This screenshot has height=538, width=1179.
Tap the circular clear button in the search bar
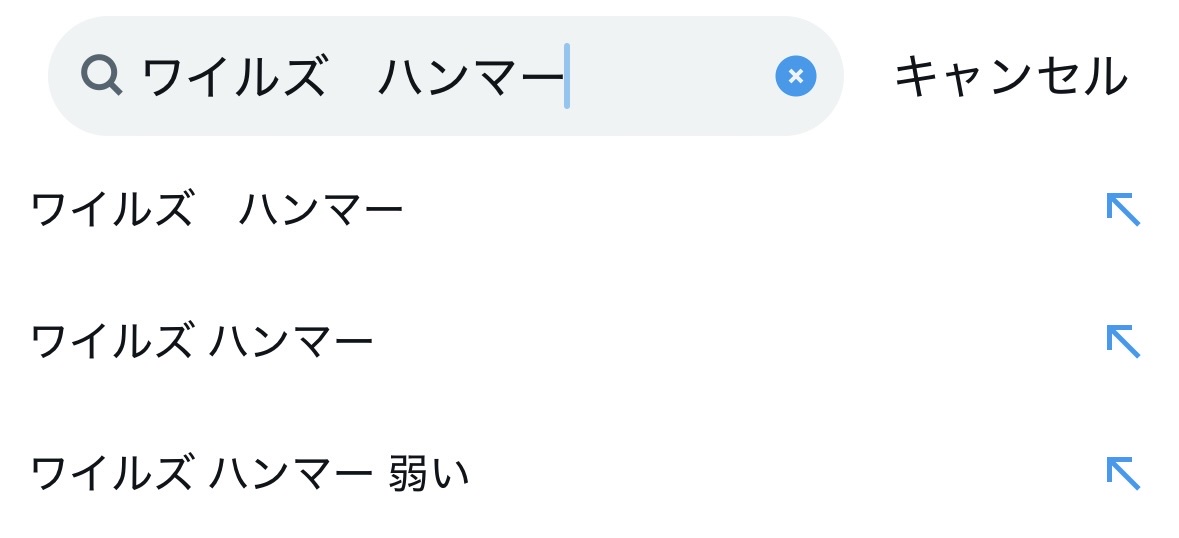click(x=796, y=76)
